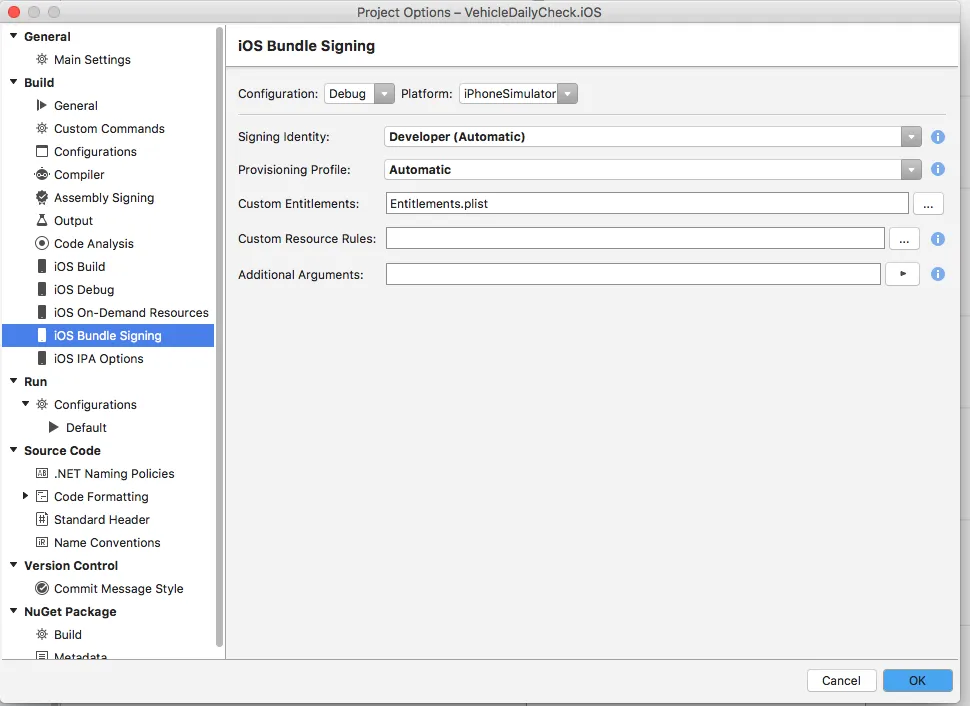Click the Commit Message Style check icon

42,589
